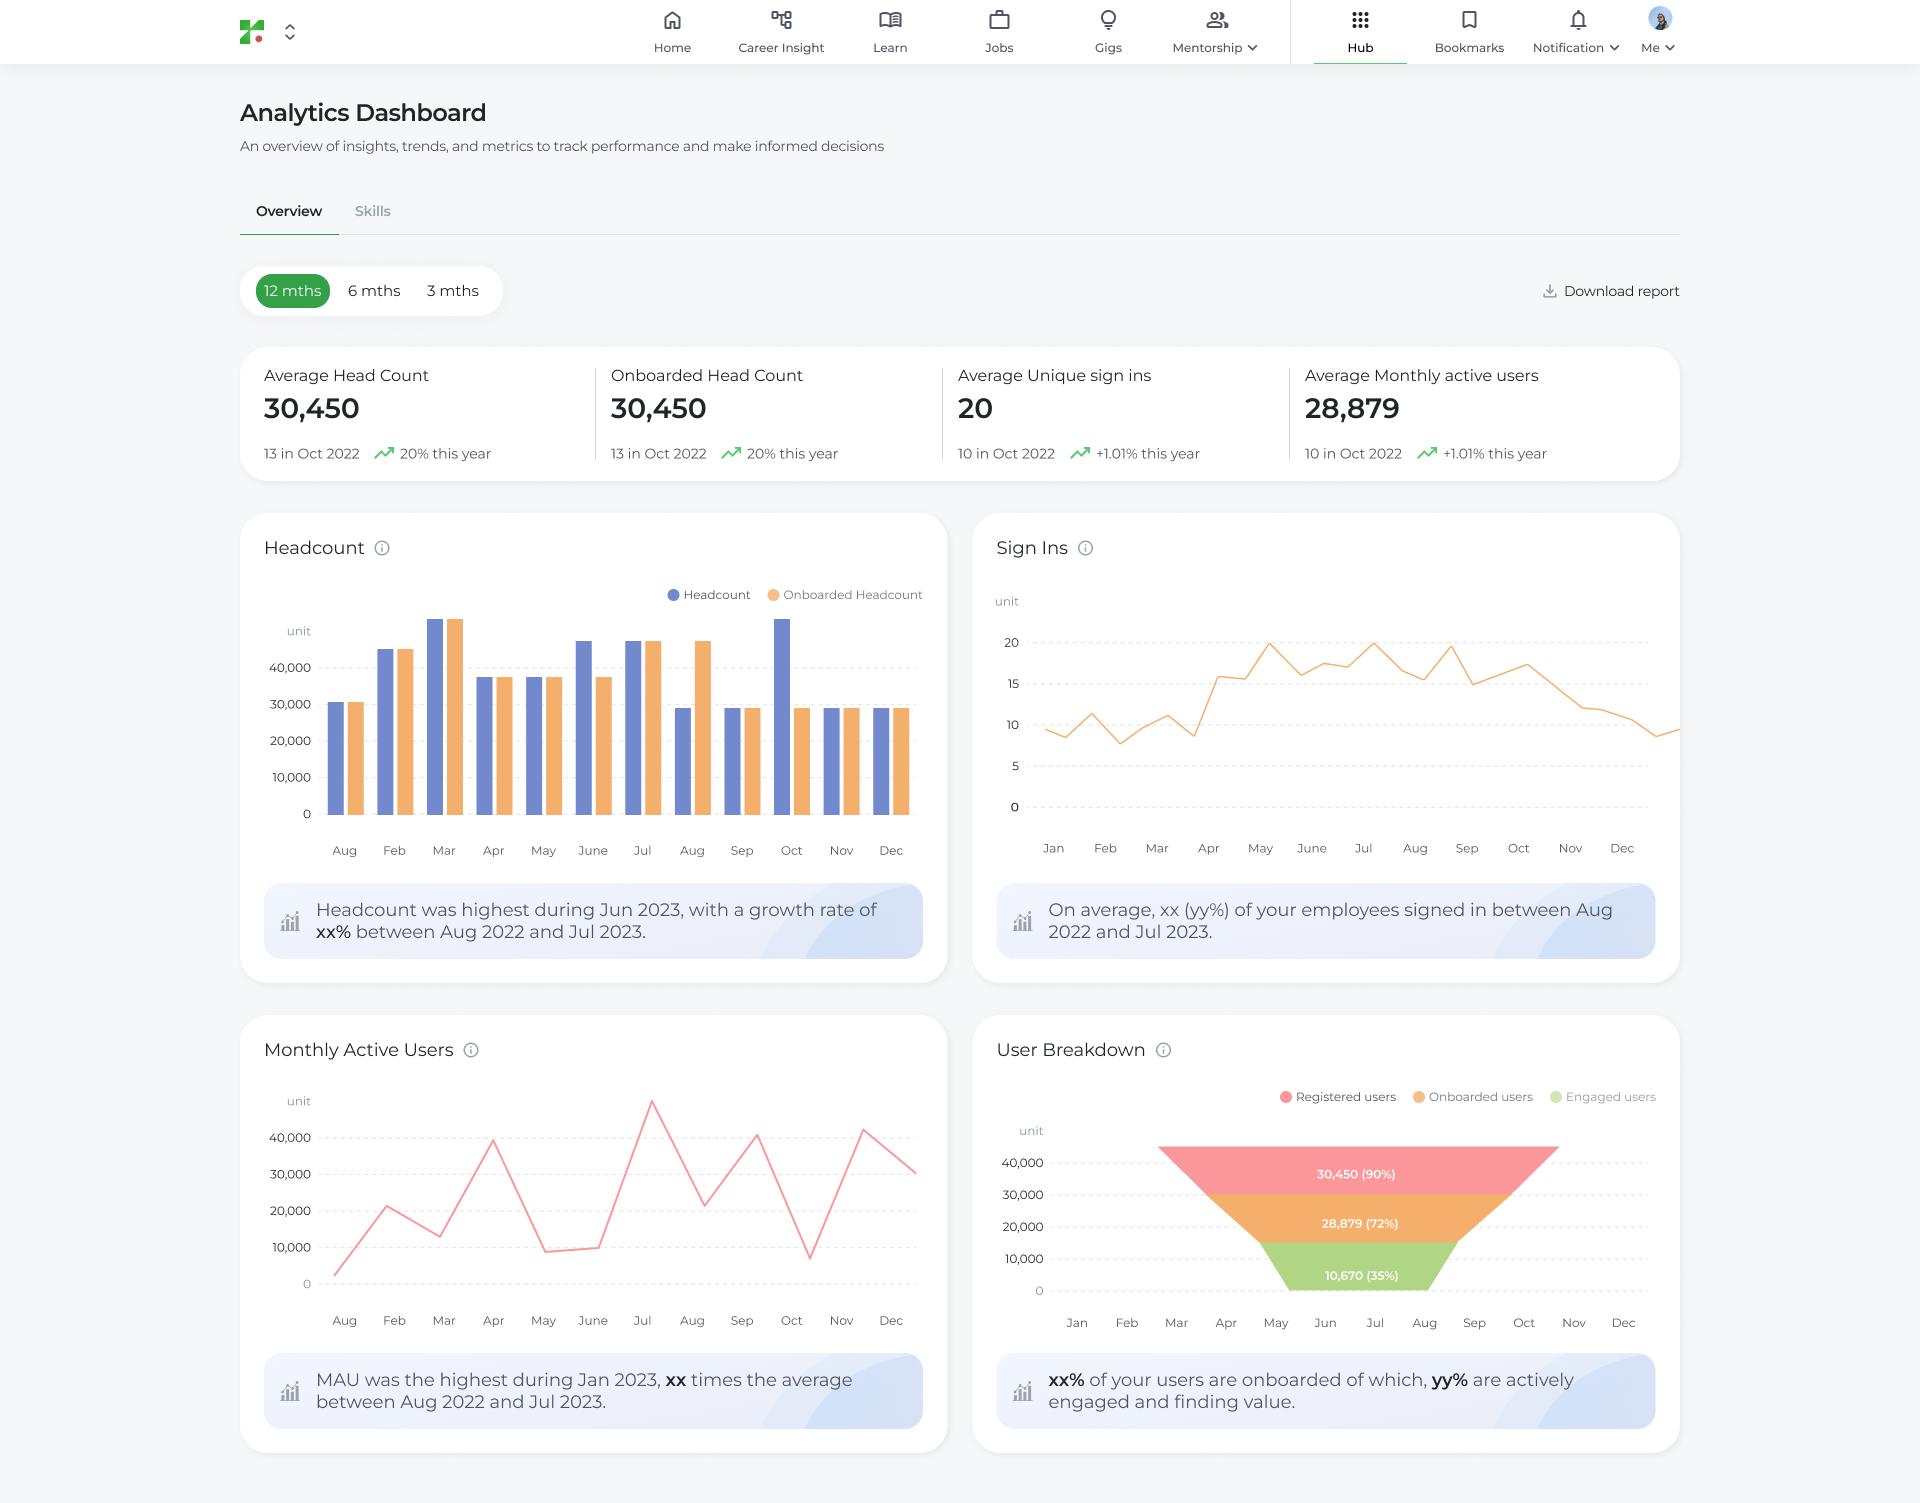Open the Home nav icon
Screen dimensions: 1920x1503
click(672, 21)
